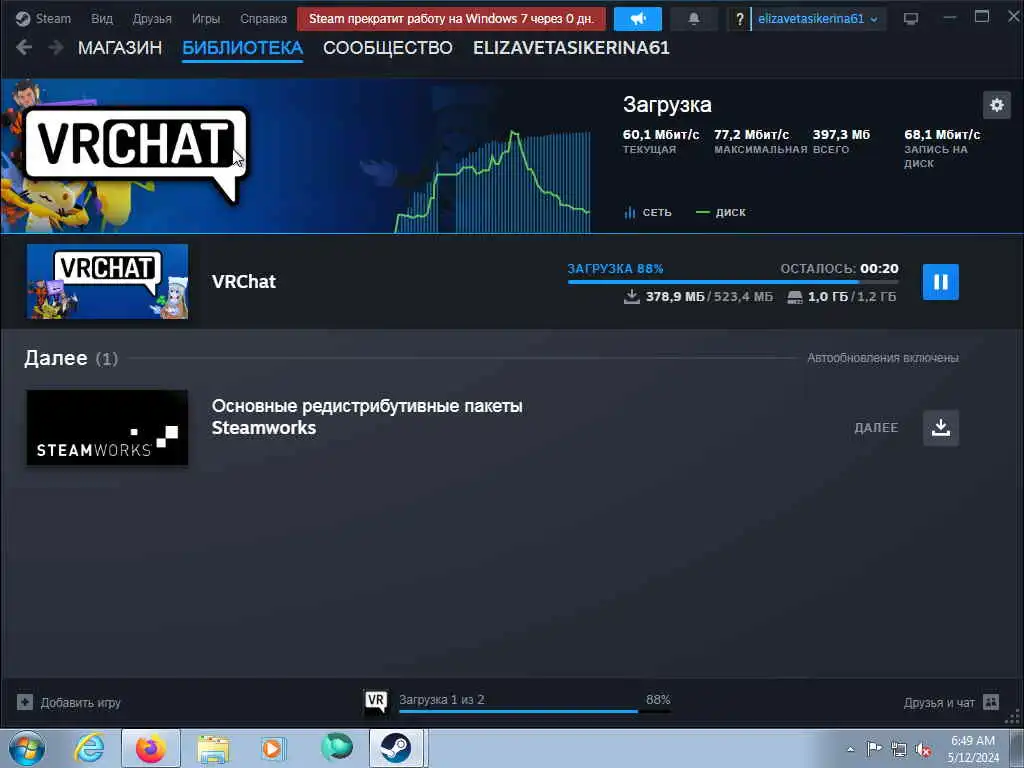Switch to the СООБЩЕСТВО tab

pos(387,48)
